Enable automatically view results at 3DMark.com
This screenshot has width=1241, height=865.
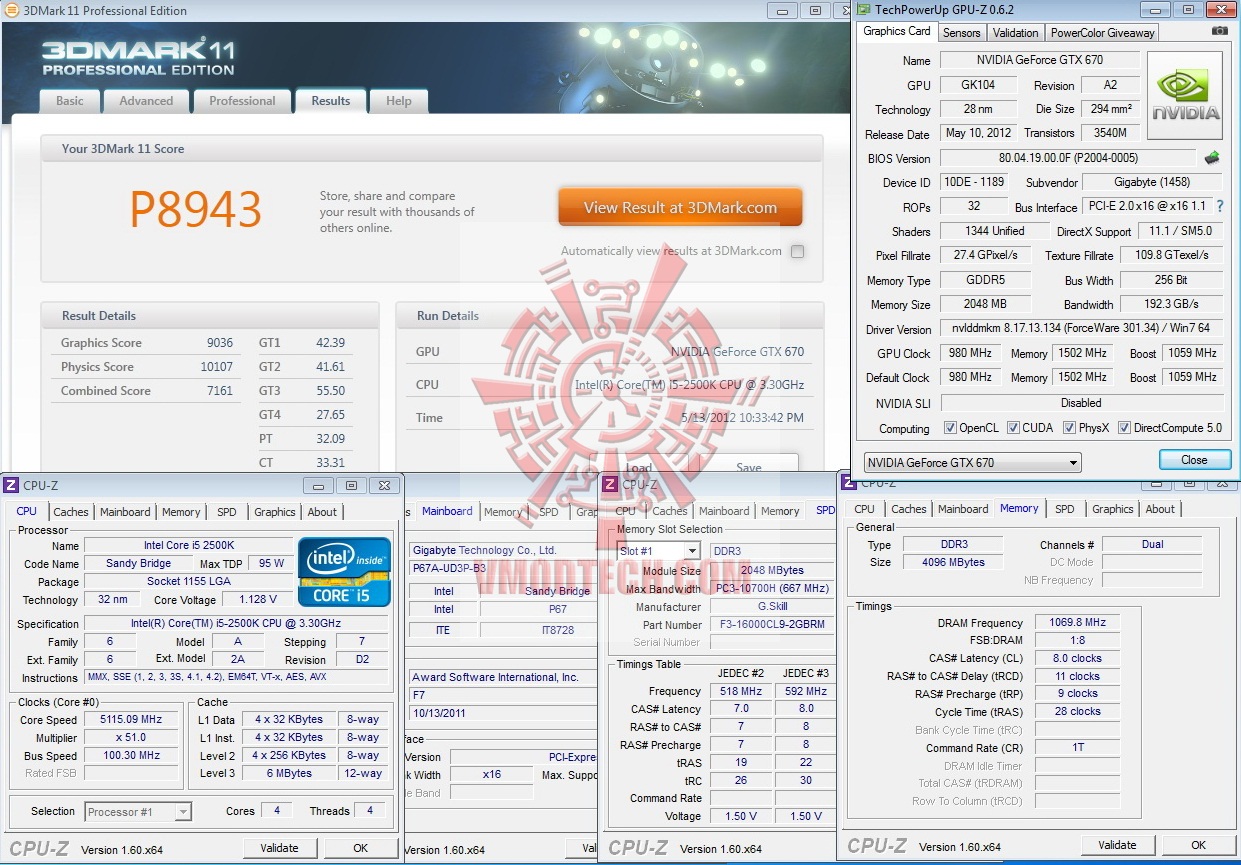tap(797, 252)
